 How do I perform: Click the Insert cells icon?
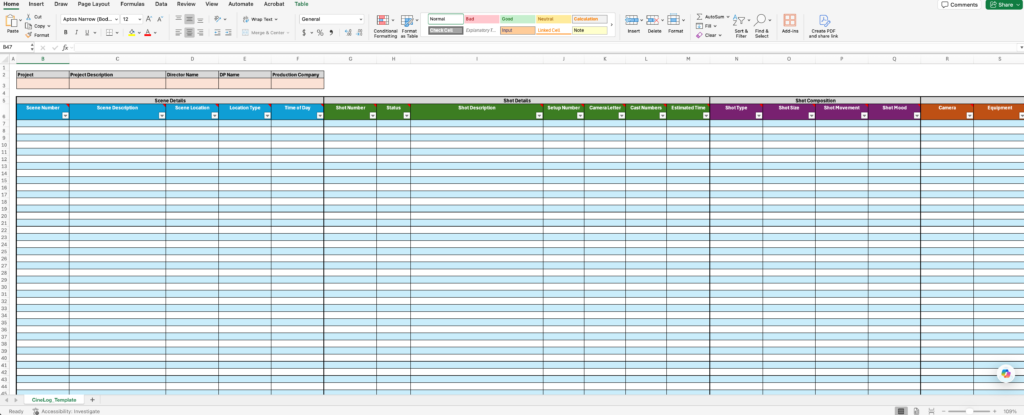[x=632, y=20]
